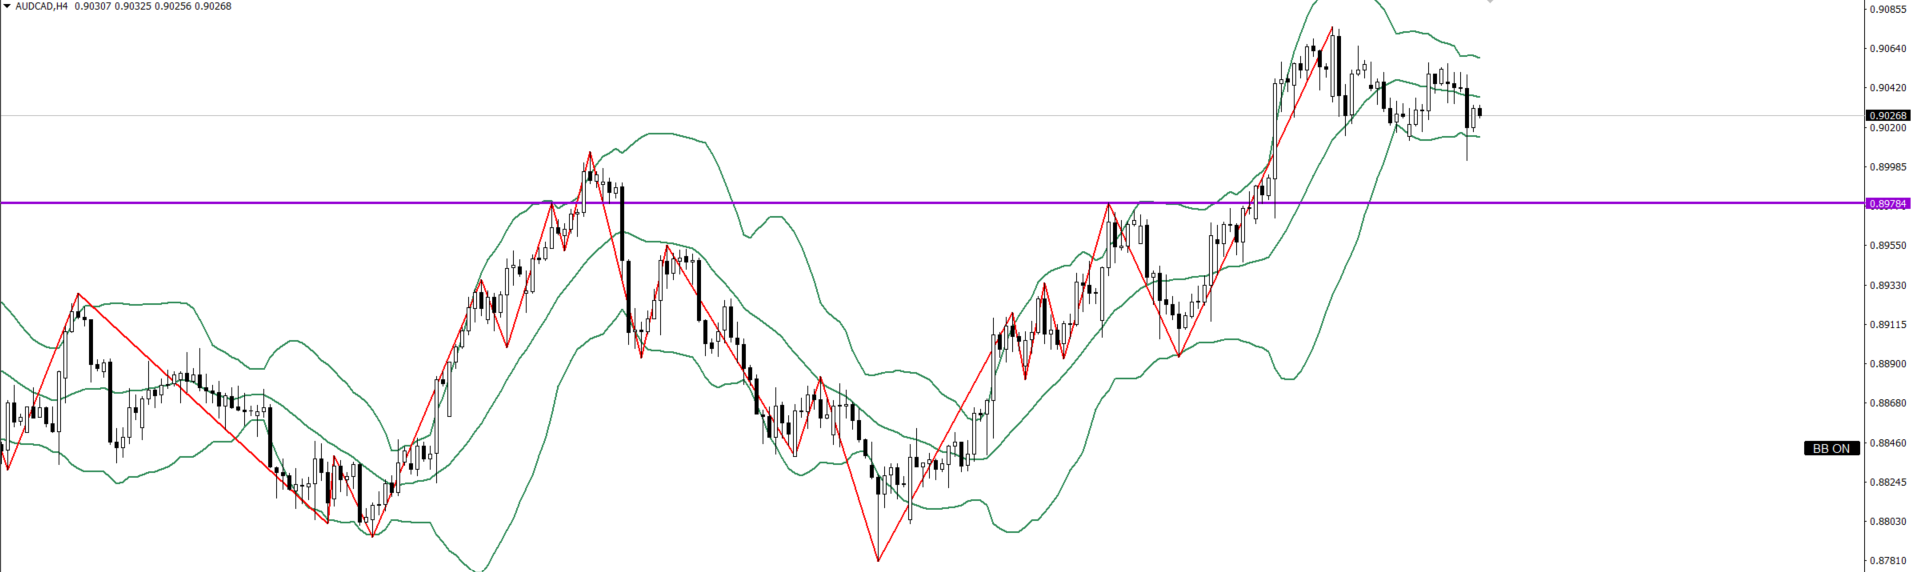Select the lower Bollinger band's right end
Image resolution: width=1915 pixels, height=572 pixels.
1478,136
